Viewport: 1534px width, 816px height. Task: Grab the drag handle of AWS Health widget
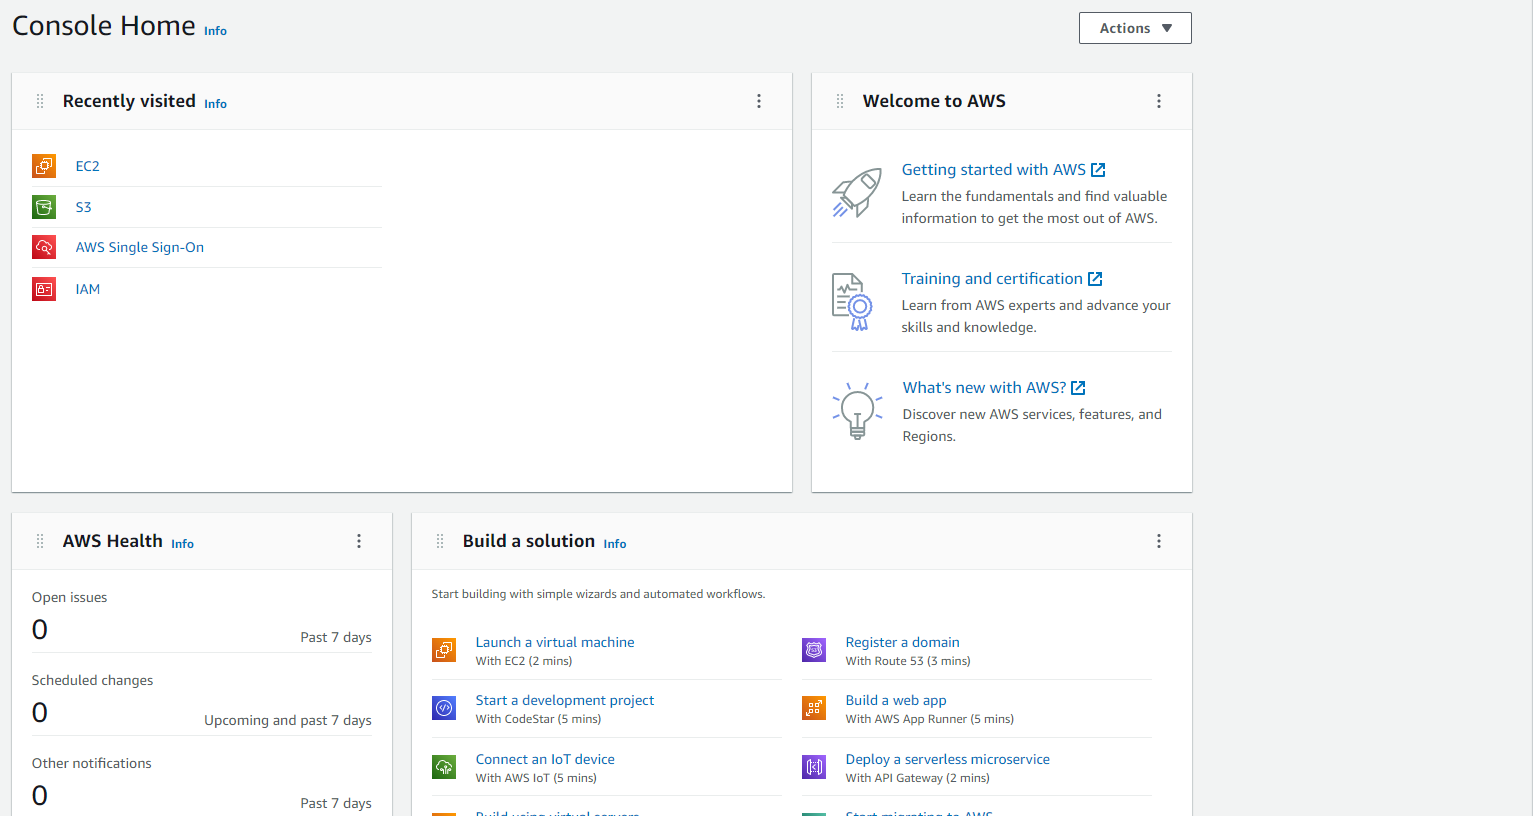[x=40, y=541]
